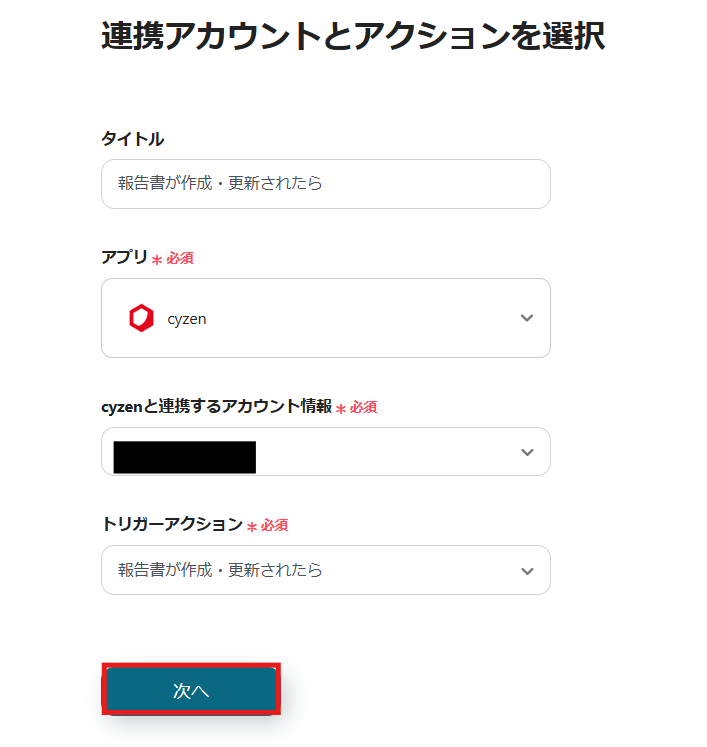Viewport: 707px width, 747px height.
Task: Click the 次へ button
Action: coord(190,690)
